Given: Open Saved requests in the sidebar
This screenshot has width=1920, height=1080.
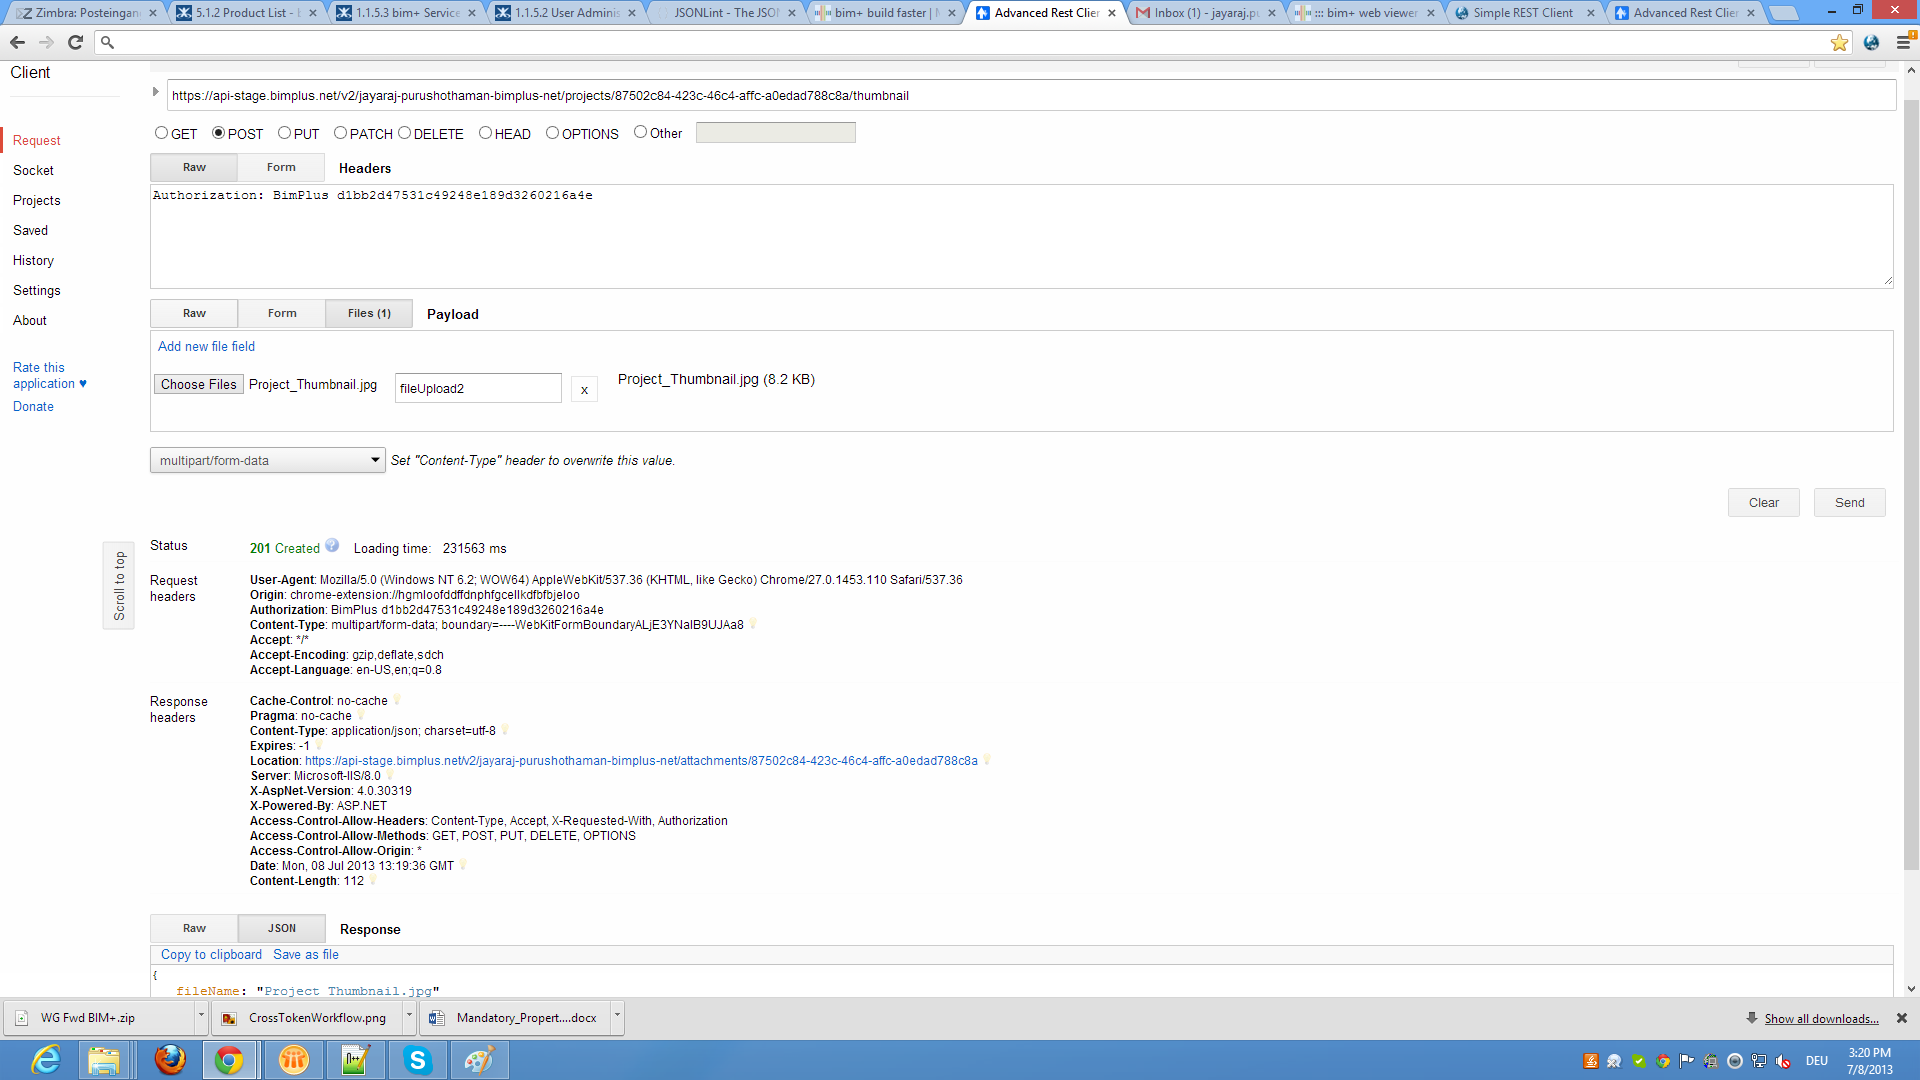Looking at the screenshot, I should (30, 230).
